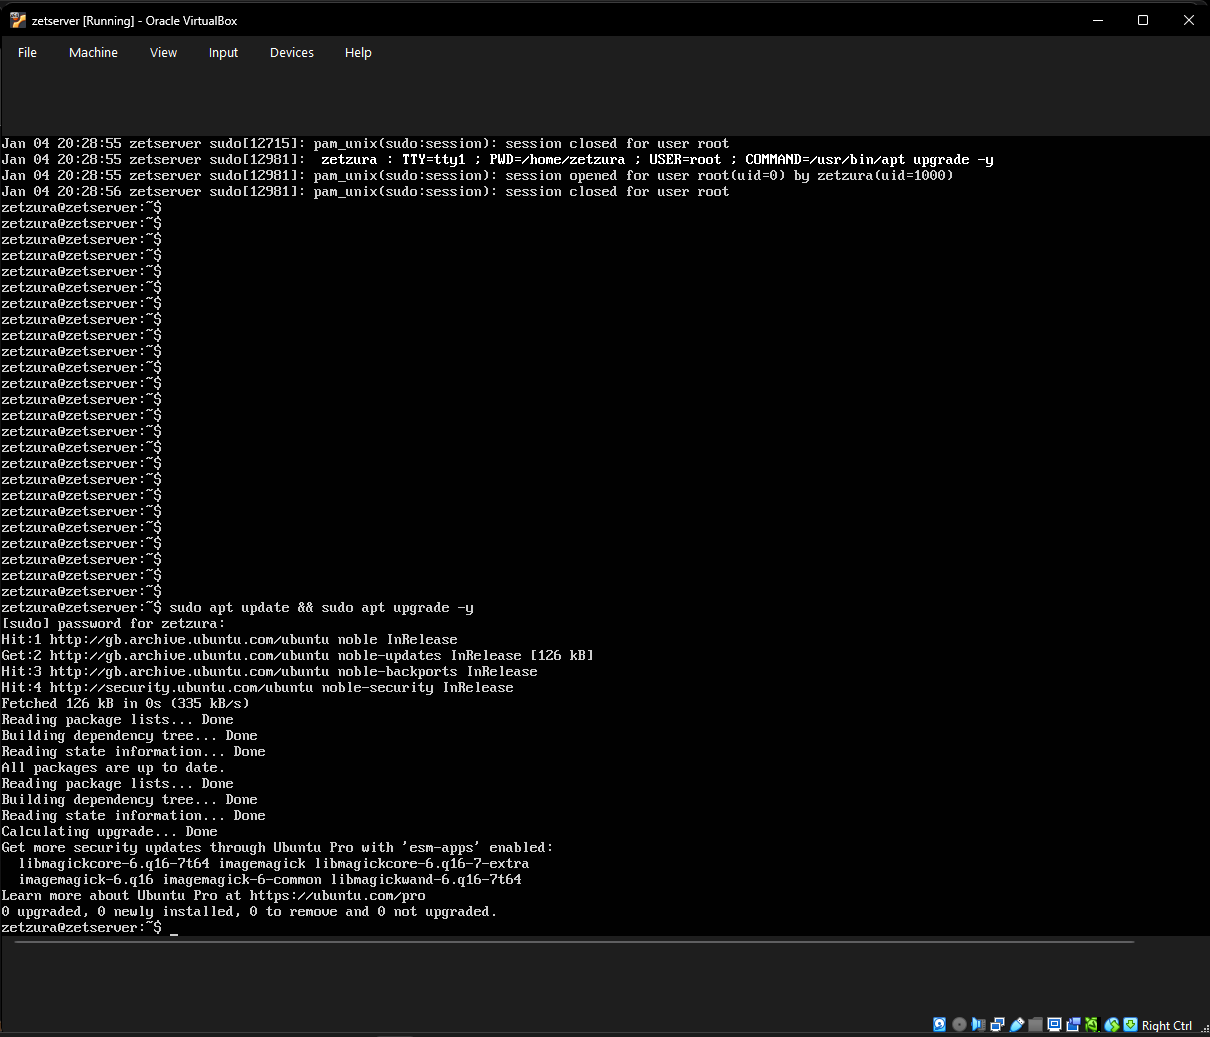Image resolution: width=1210 pixels, height=1037 pixels.
Task: Open the Machine menu
Action: 93,53
